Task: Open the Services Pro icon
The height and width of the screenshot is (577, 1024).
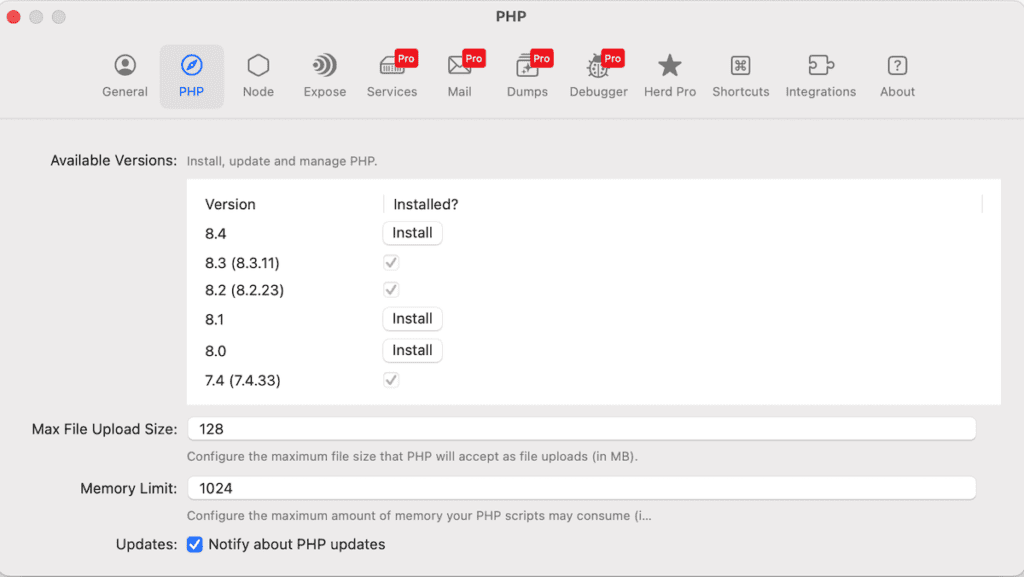Action: pos(392,66)
